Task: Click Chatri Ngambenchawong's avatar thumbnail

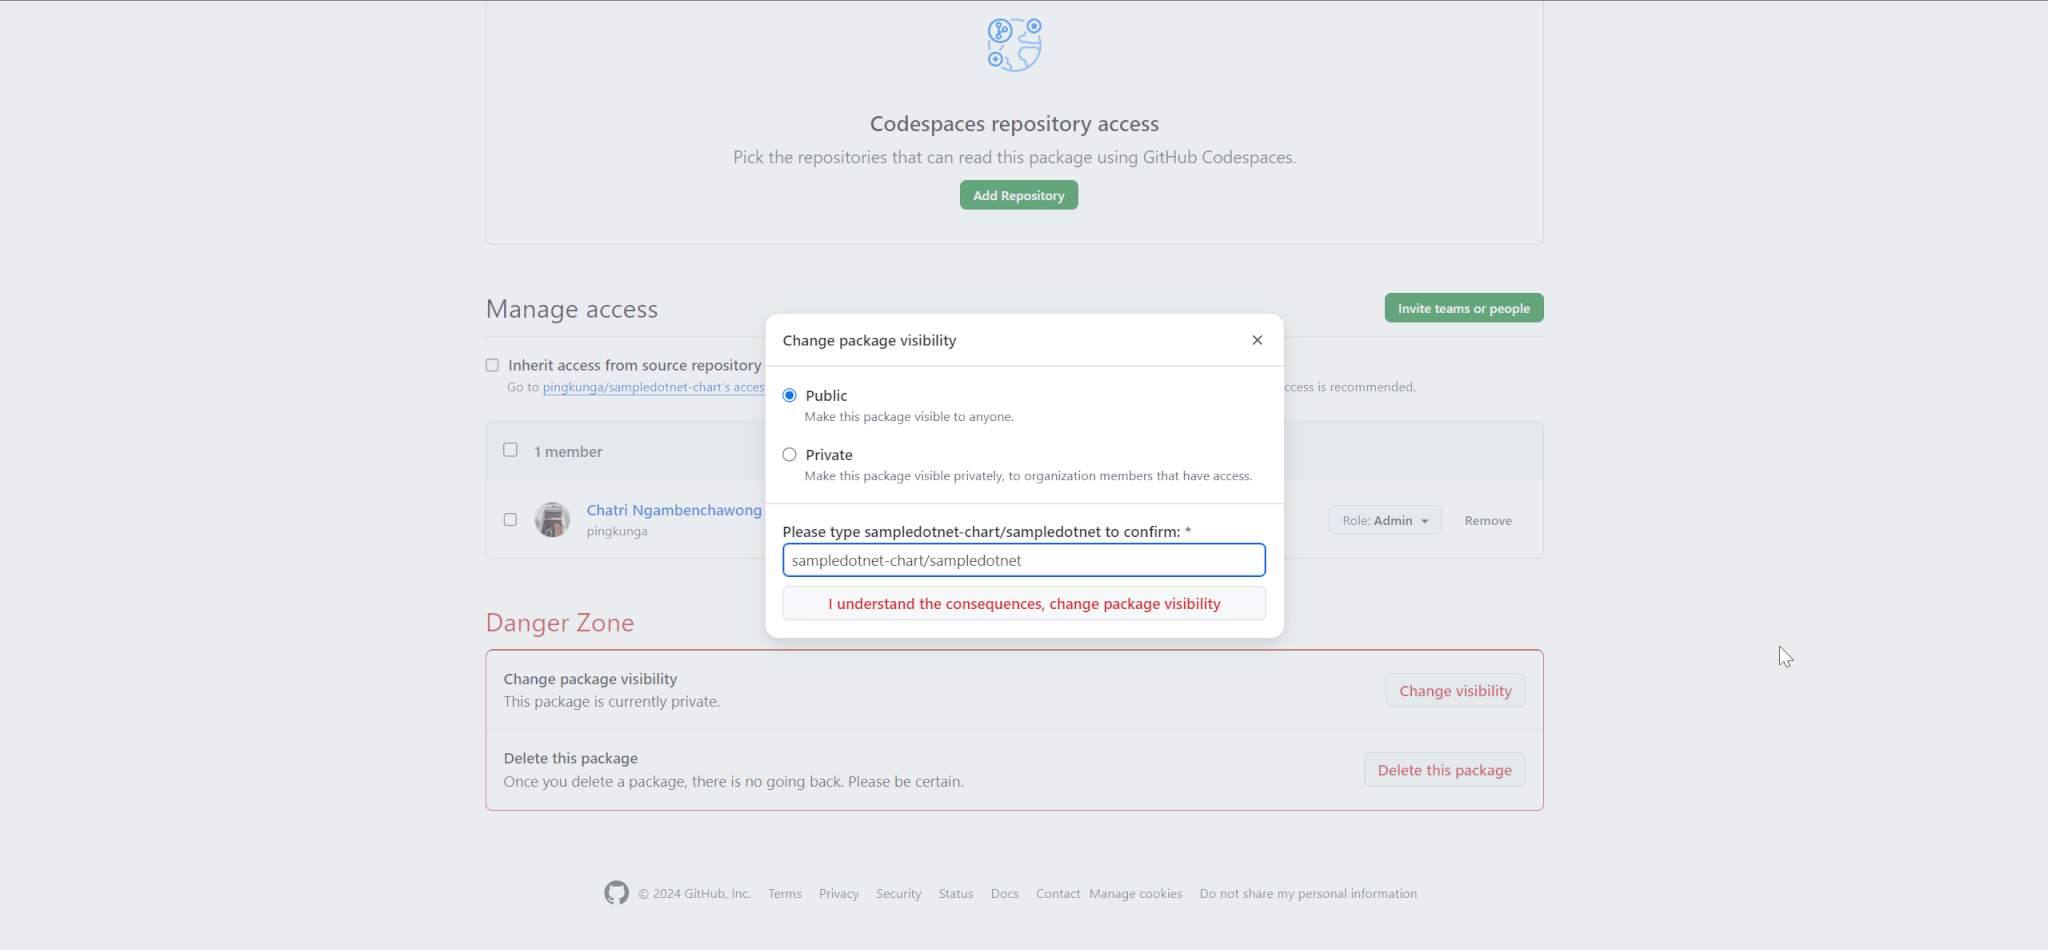Action: click(552, 520)
